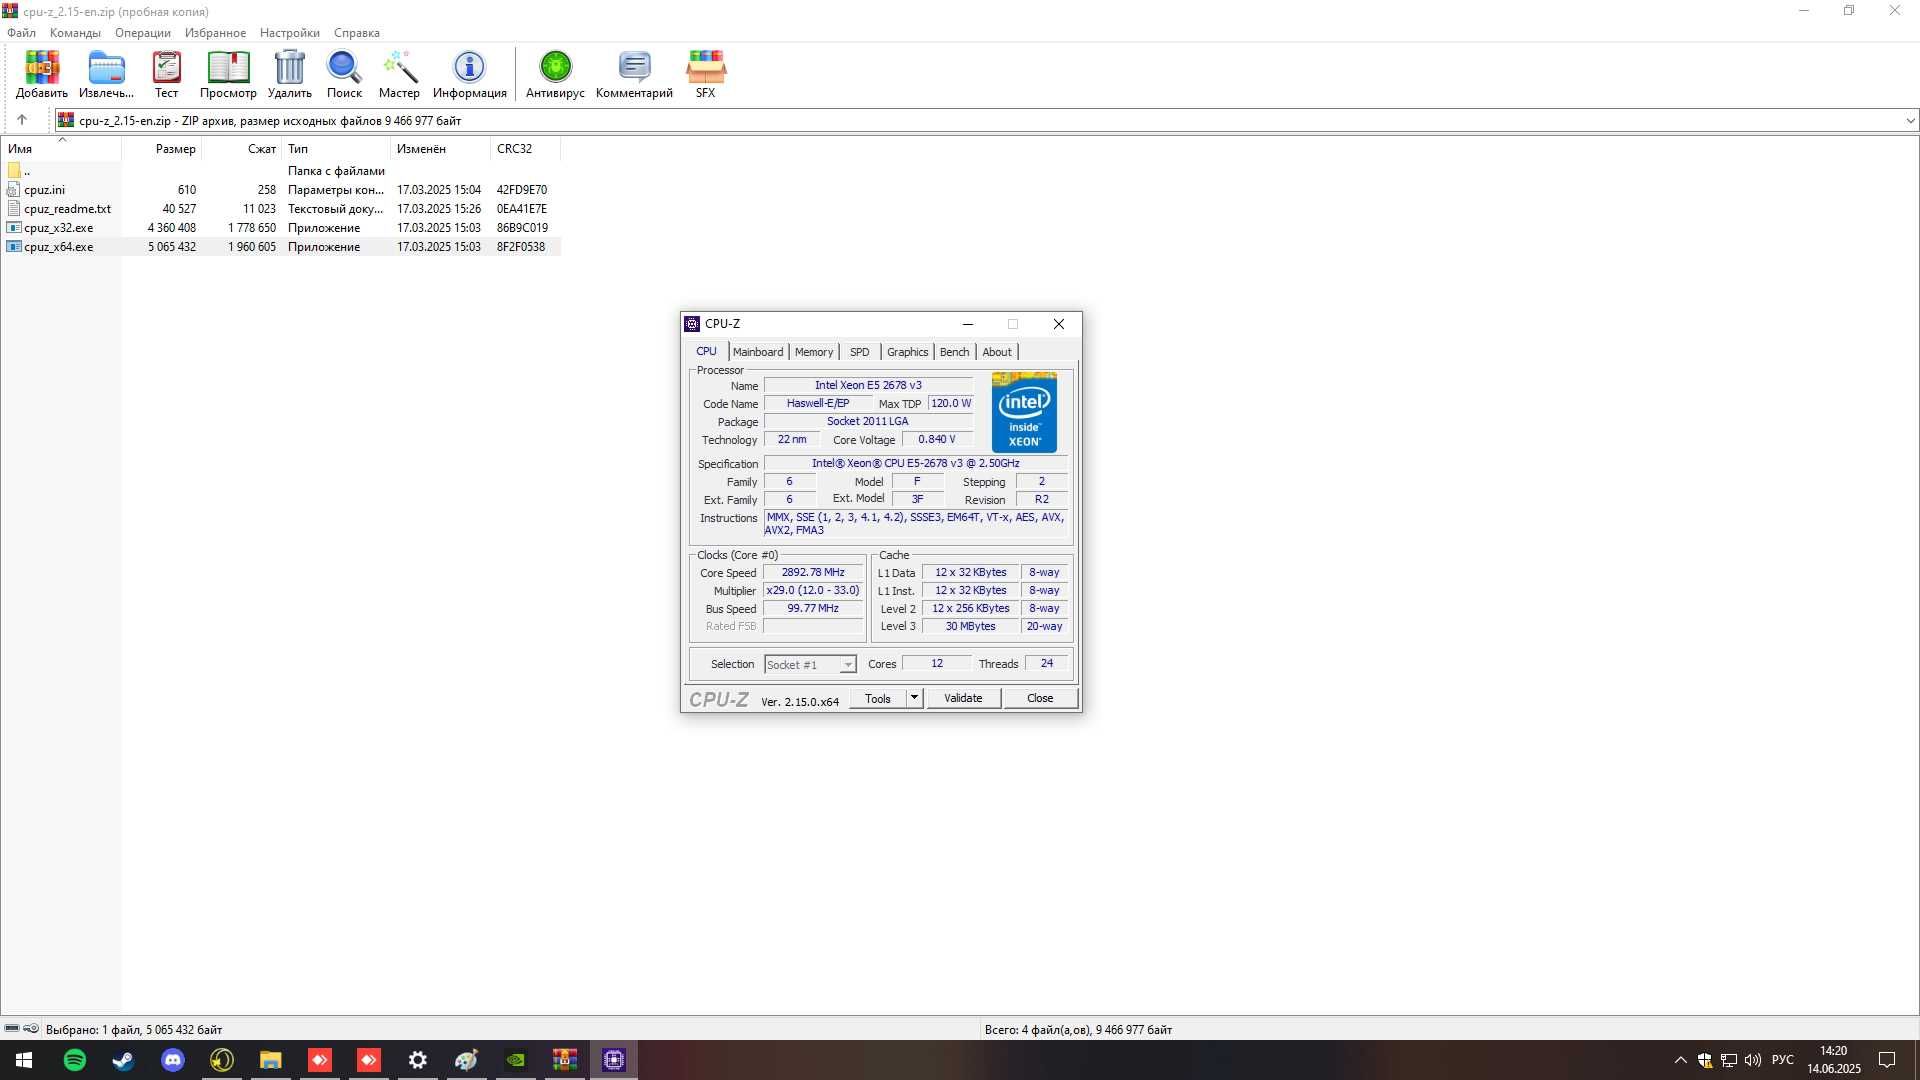
Task: Expand the archive path address dropdown
Action: click(x=1910, y=121)
